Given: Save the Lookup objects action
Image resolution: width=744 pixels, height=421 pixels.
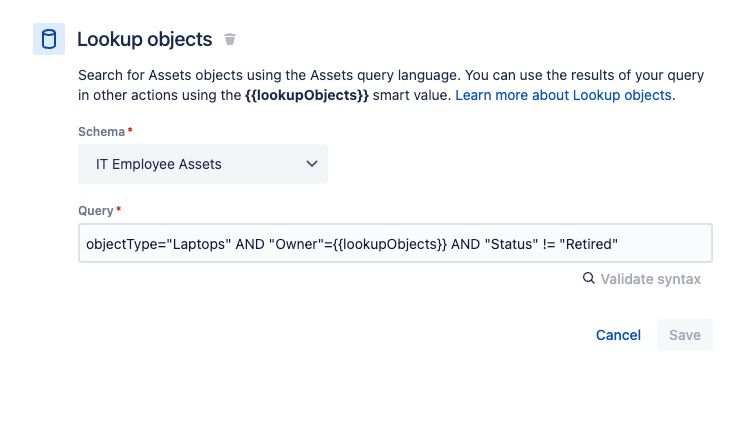Looking at the screenshot, I should [685, 335].
